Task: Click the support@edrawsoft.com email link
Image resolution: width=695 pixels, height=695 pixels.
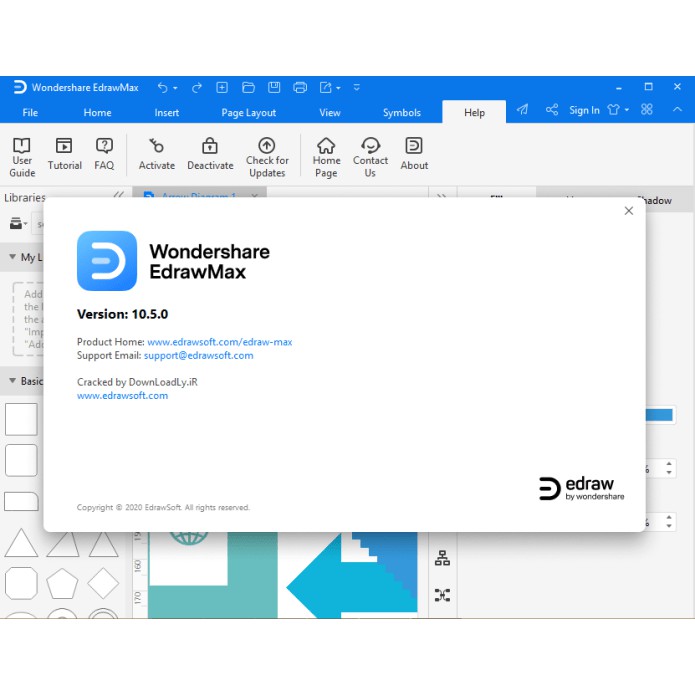Action: click(x=198, y=355)
